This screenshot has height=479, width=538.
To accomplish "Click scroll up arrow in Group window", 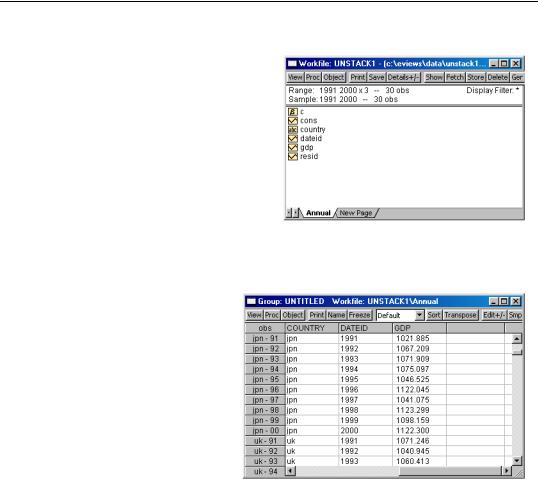I will [517, 339].
